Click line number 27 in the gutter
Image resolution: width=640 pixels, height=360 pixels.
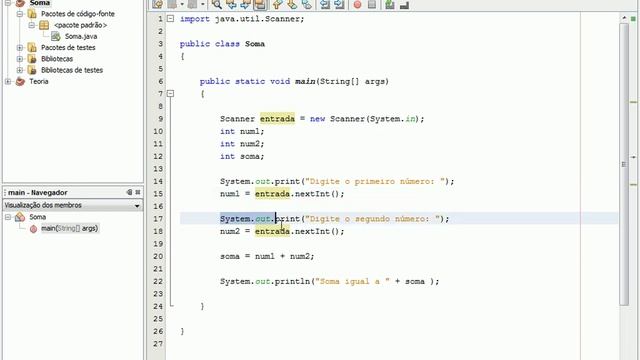(158, 344)
